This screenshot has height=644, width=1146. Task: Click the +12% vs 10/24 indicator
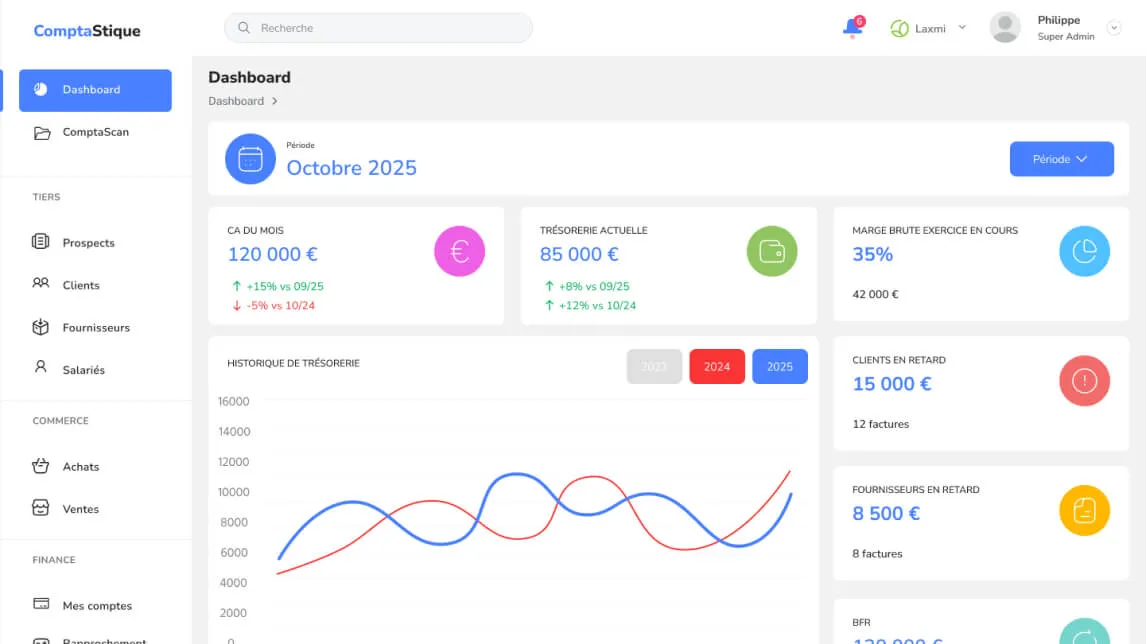pos(590,306)
